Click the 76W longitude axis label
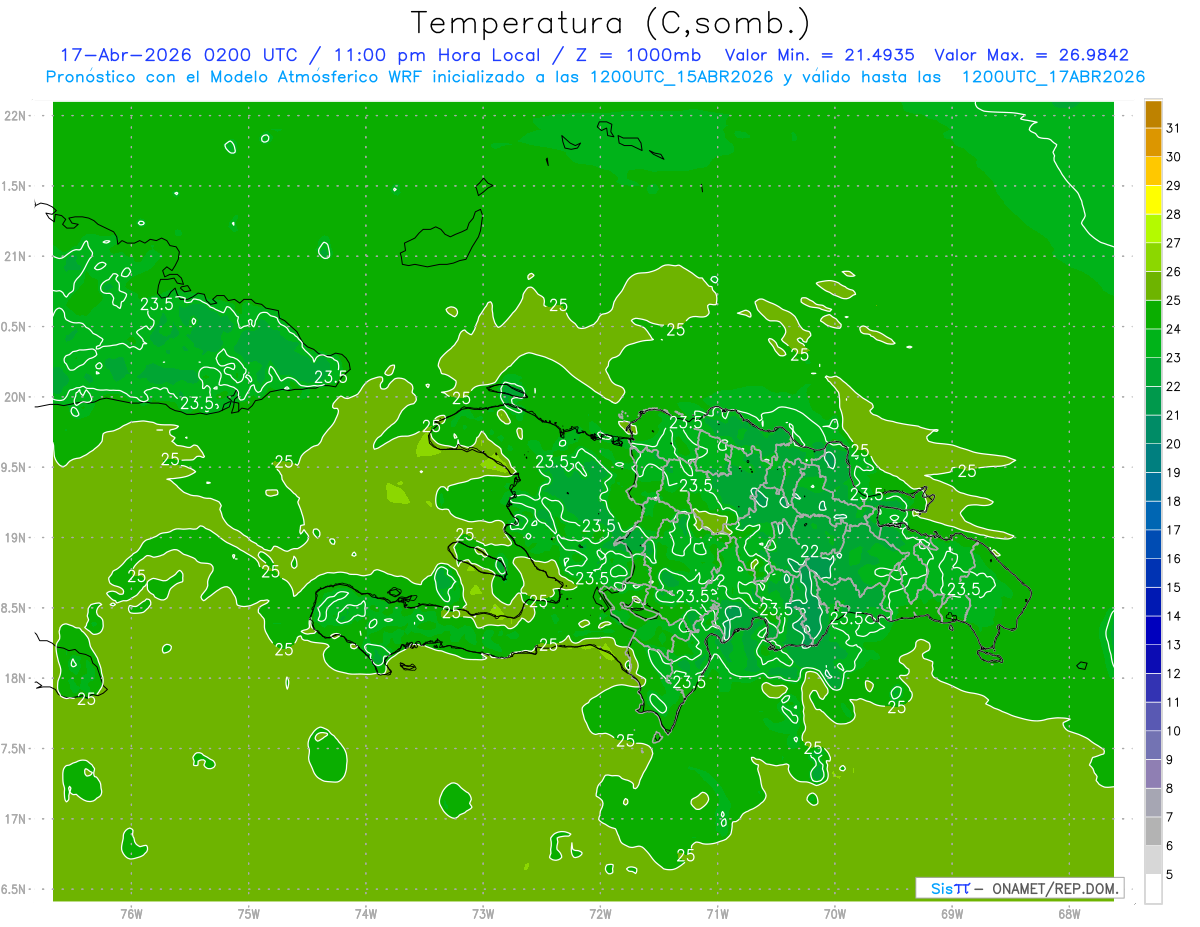1200x927 pixels. click(x=131, y=913)
